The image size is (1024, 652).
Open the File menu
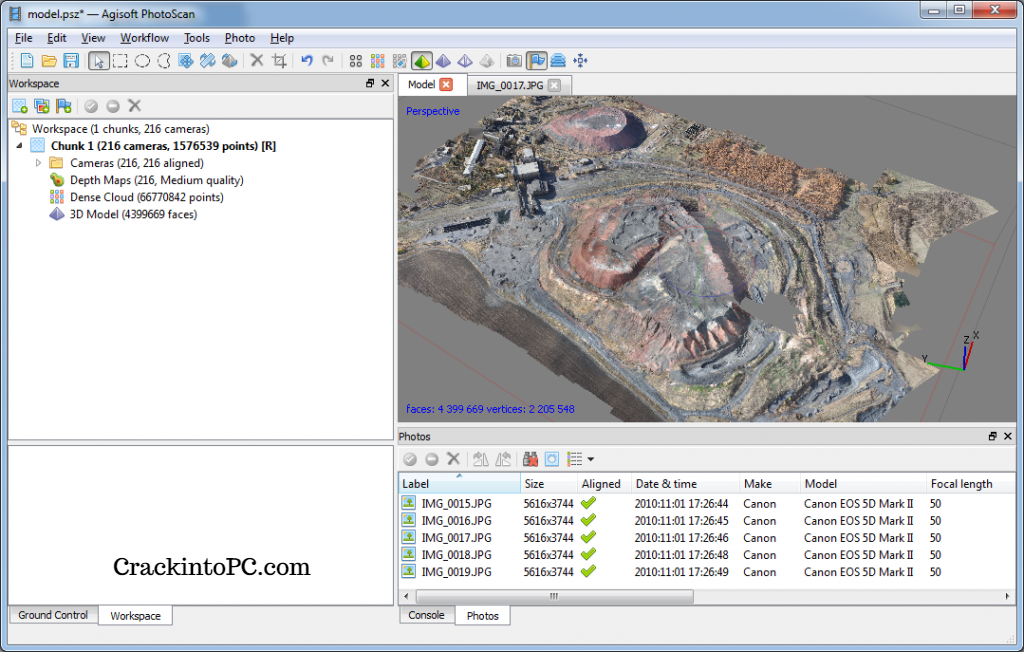[24, 38]
